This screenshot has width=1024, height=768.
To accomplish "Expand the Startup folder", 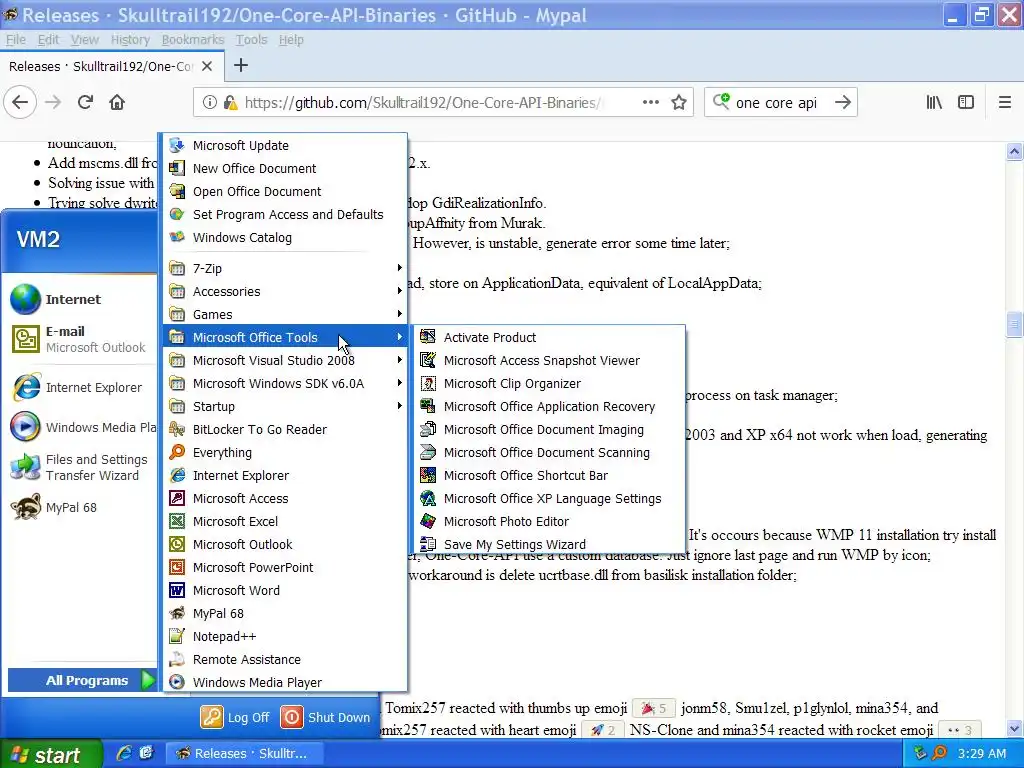I will coord(285,406).
